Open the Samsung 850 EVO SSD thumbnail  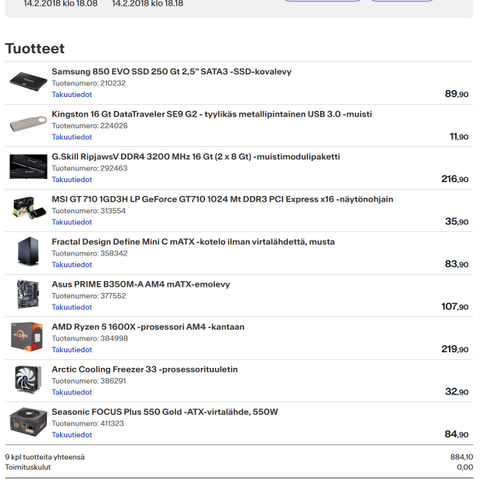click(28, 82)
